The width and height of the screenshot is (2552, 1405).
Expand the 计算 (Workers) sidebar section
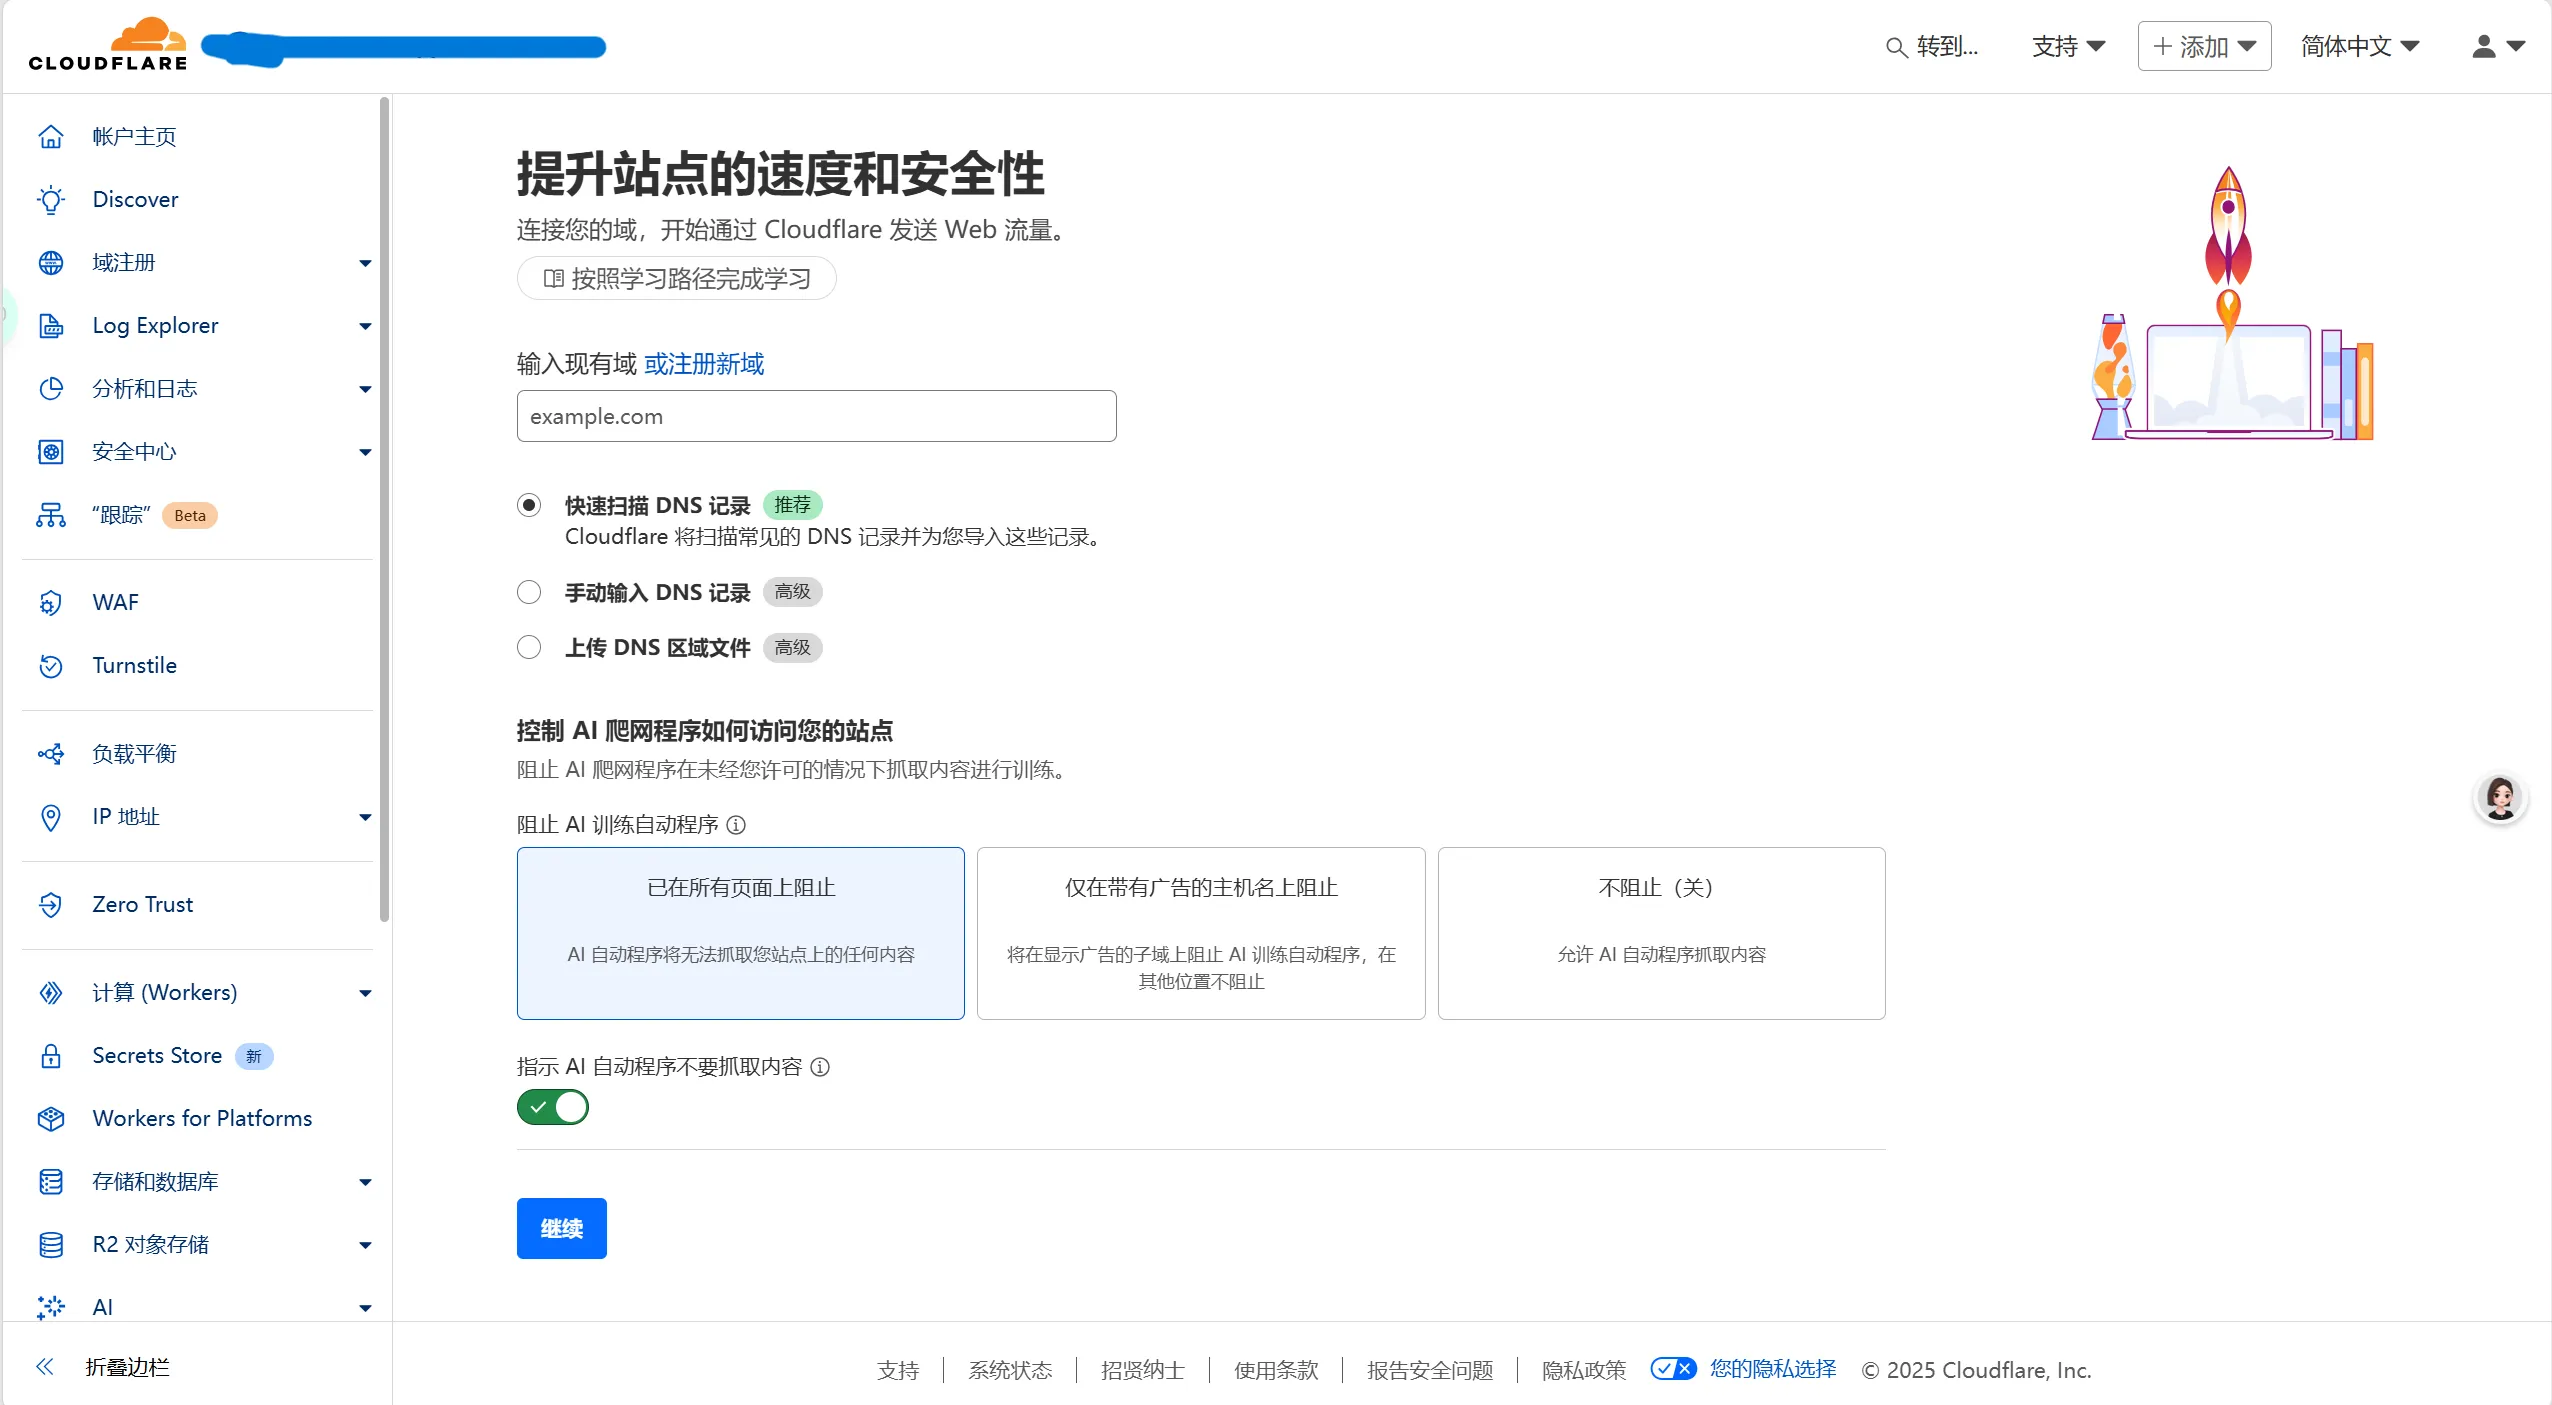tap(365, 993)
